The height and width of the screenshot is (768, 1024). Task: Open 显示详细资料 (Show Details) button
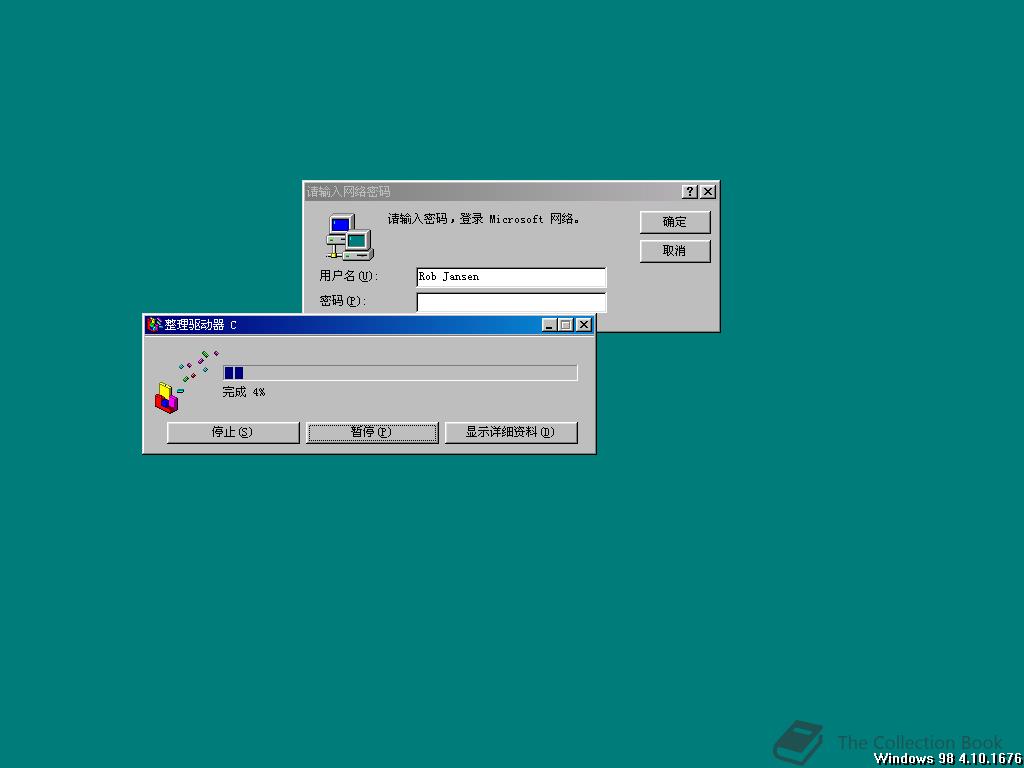pos(511,432)
